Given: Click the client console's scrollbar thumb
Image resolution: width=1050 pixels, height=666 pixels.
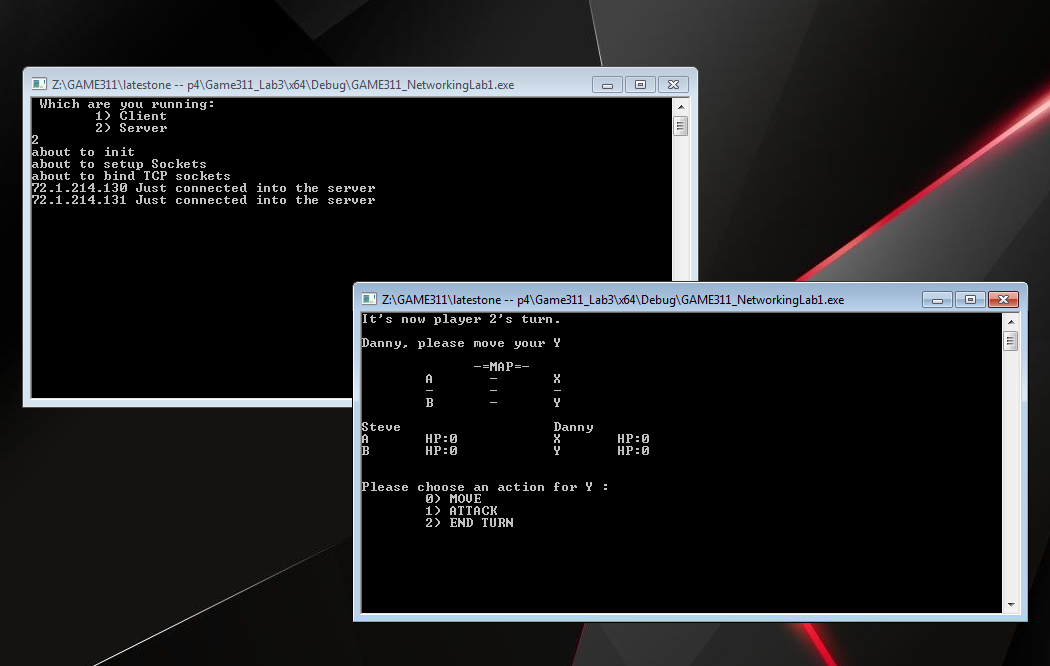Looking at the screenshot, I should [x=1010, y=341].
